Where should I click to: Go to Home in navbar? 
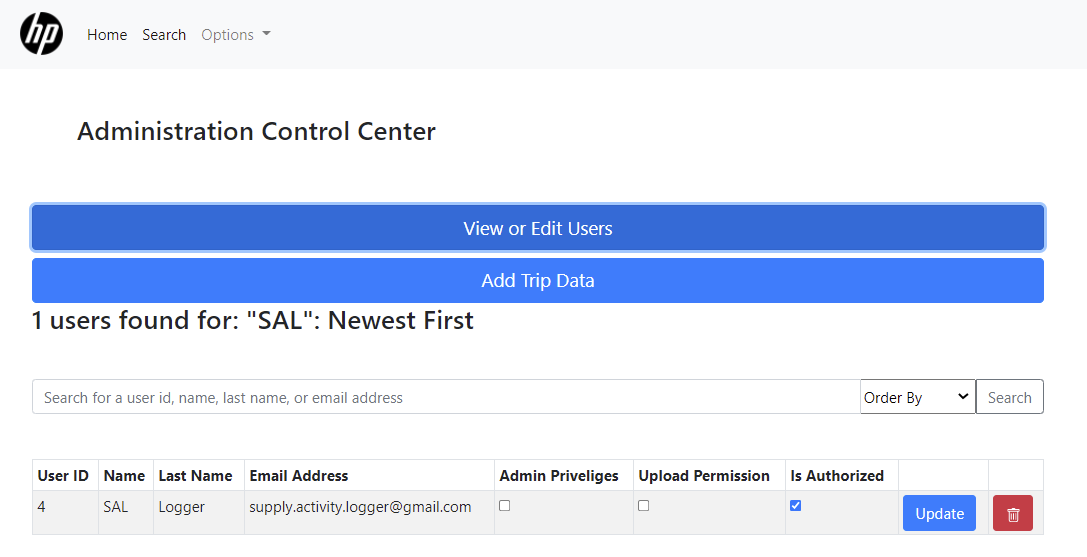click(107, 35)
